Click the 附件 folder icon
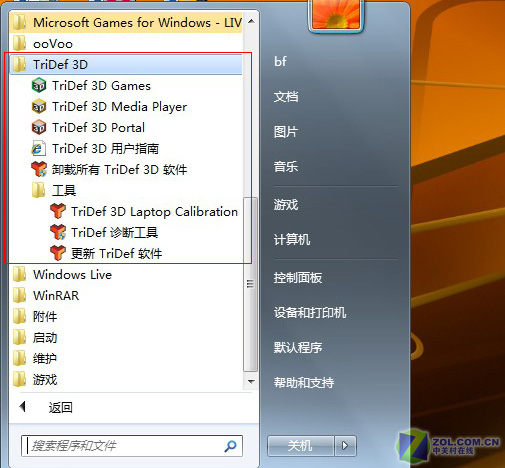The image size is (505, 468). [x=19, y=316]
